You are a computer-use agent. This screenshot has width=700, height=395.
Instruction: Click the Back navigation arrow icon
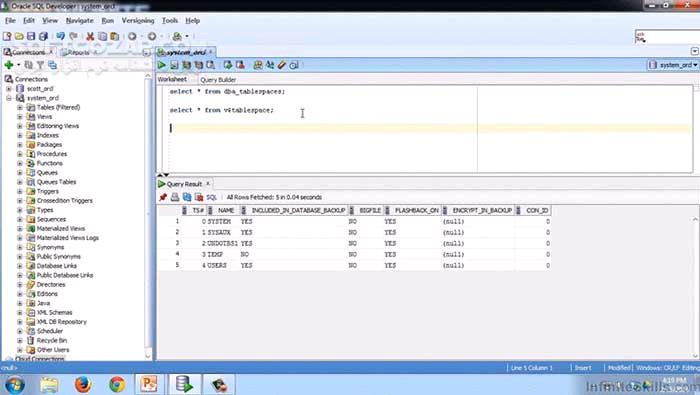pos(132,37)
